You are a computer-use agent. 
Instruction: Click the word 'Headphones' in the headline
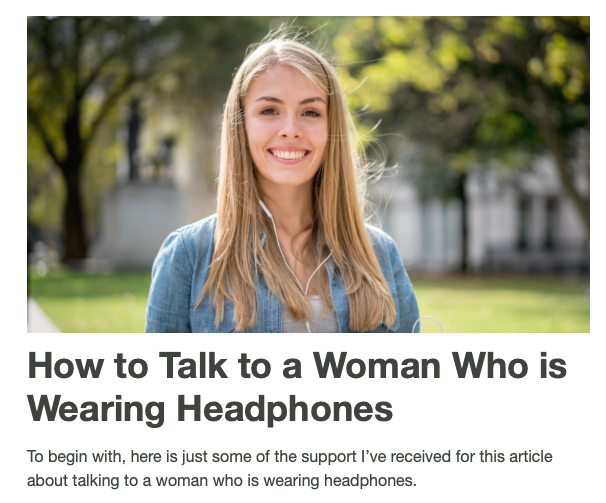coord(285,409)
